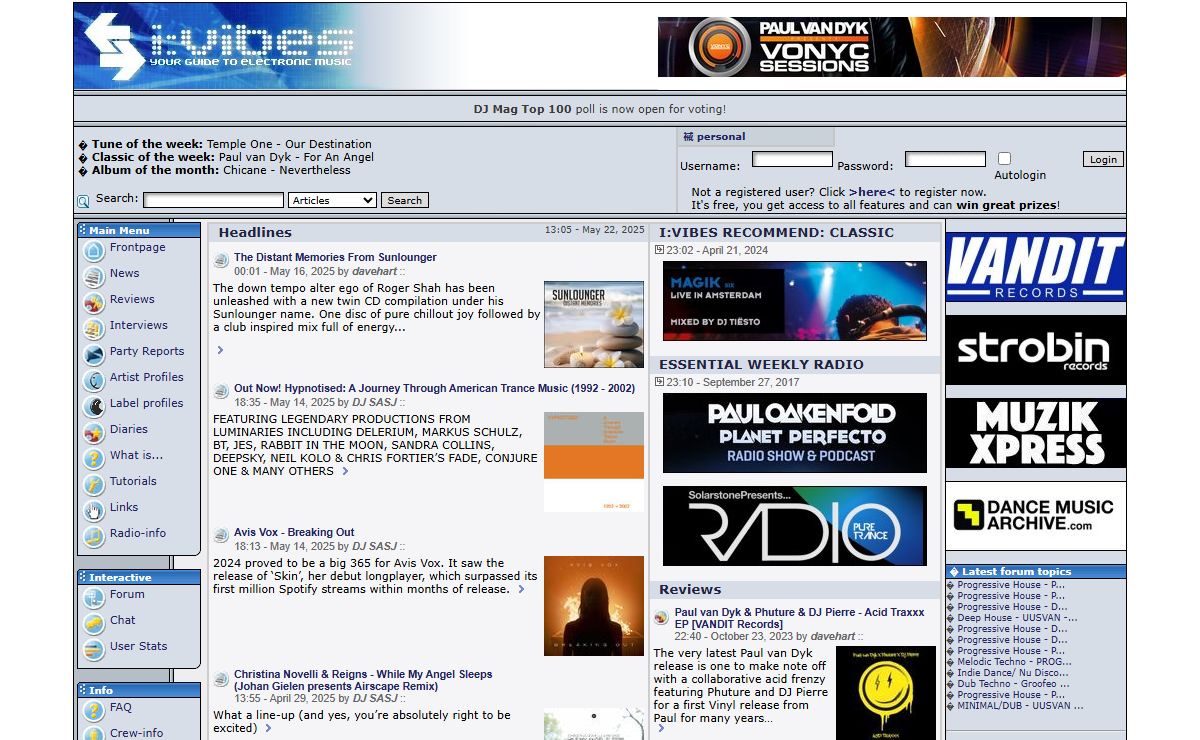Open Avis Vox - Breaking Out headline

[294, 533]
